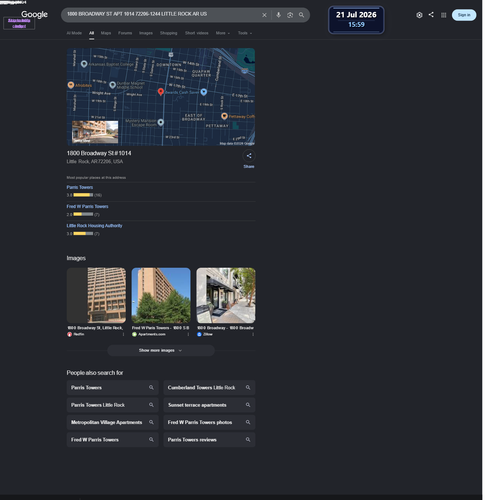Open Little Rock Housing Authority link
This screenshot has width=488, height=500.
click(94, 226)
